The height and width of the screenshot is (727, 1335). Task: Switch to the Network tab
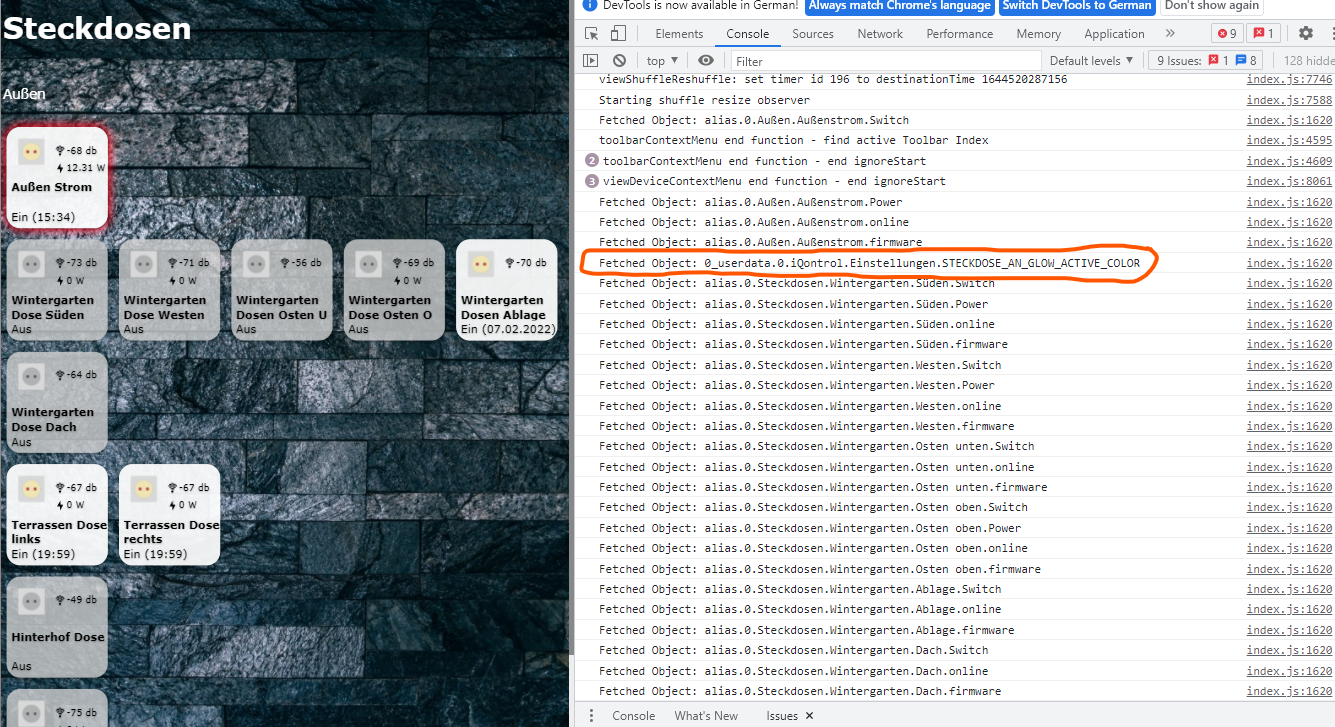point(880,33)
